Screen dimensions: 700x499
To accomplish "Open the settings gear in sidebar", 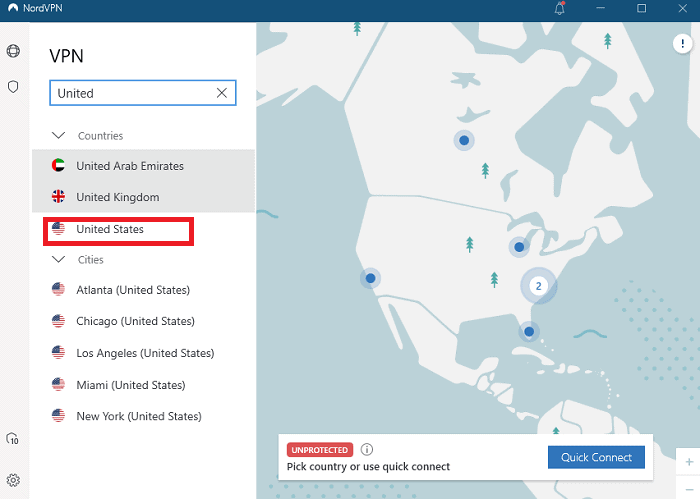I will [13, 480].
